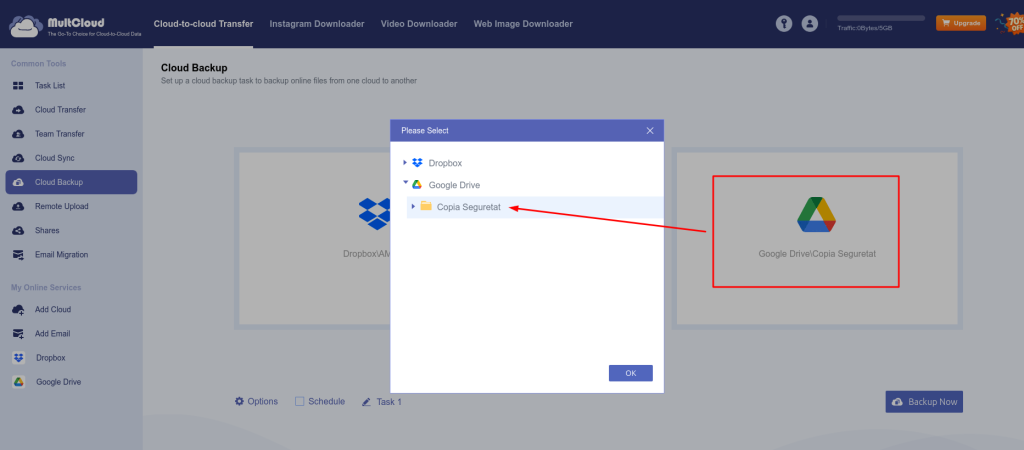Click Add Cloud in My Online Services
Screen dimensions: 1024x450
coord(52,310)
